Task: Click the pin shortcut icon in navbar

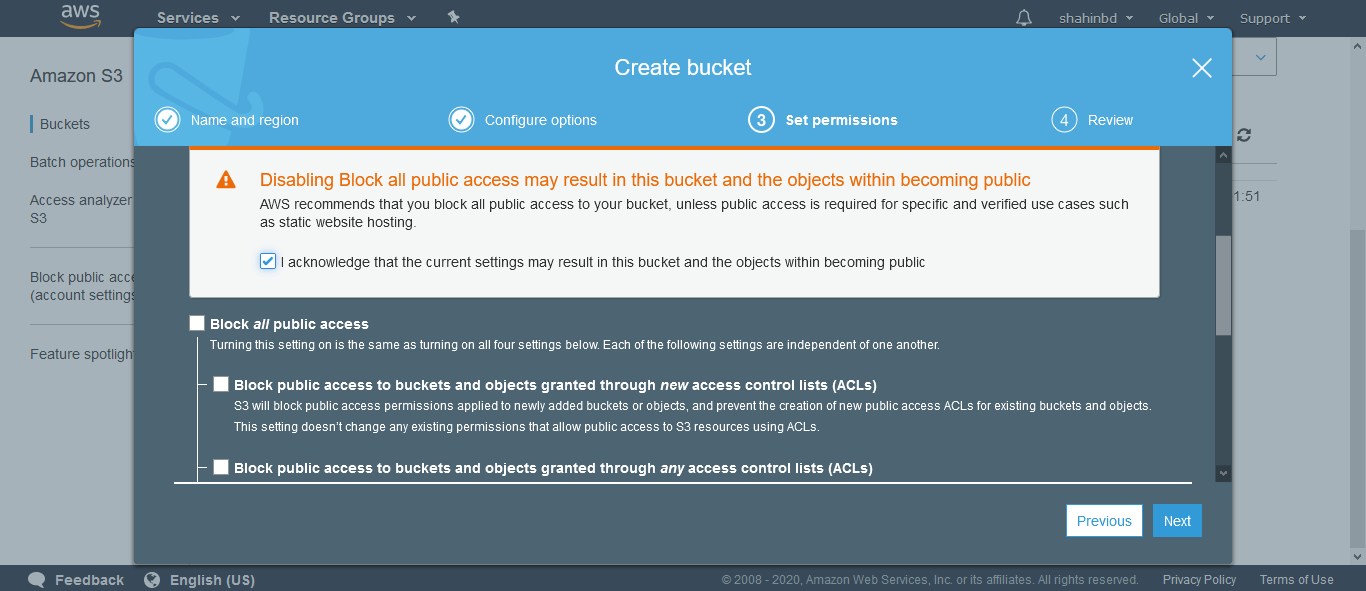Action: click(x=453, y=17)
